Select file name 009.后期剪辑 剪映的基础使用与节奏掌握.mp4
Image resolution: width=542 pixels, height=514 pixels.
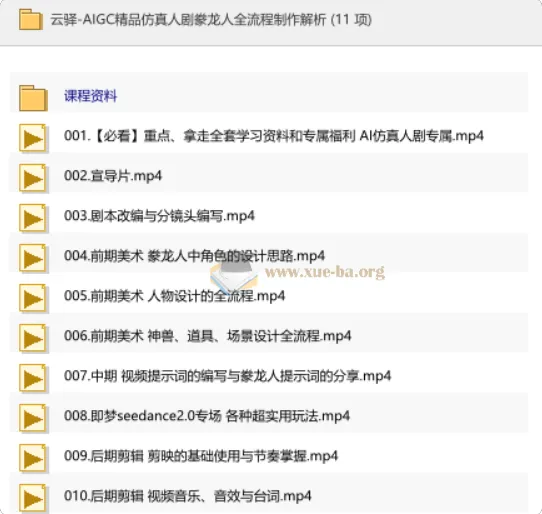pos(201,456)
